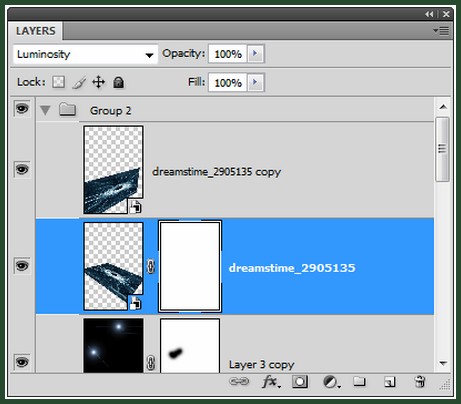Click the delete layer trash icon

tap(419, 382)
